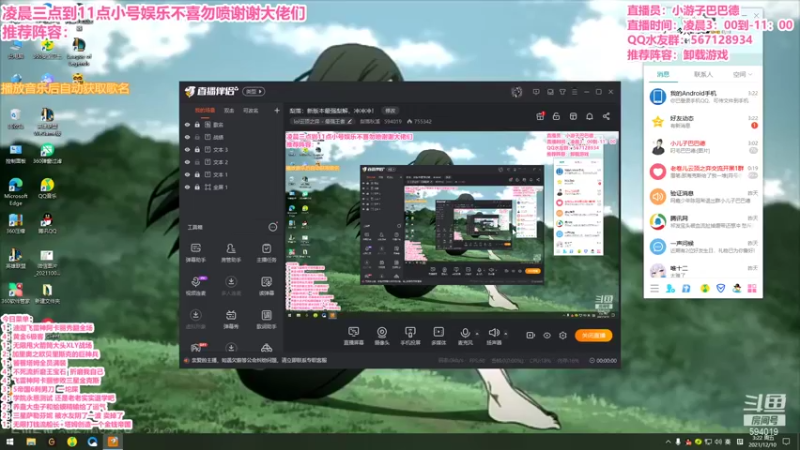The height and width of the screenshot is (450, 800).
Task: Add a 摄像头 camera source
Action: point(382,336)
